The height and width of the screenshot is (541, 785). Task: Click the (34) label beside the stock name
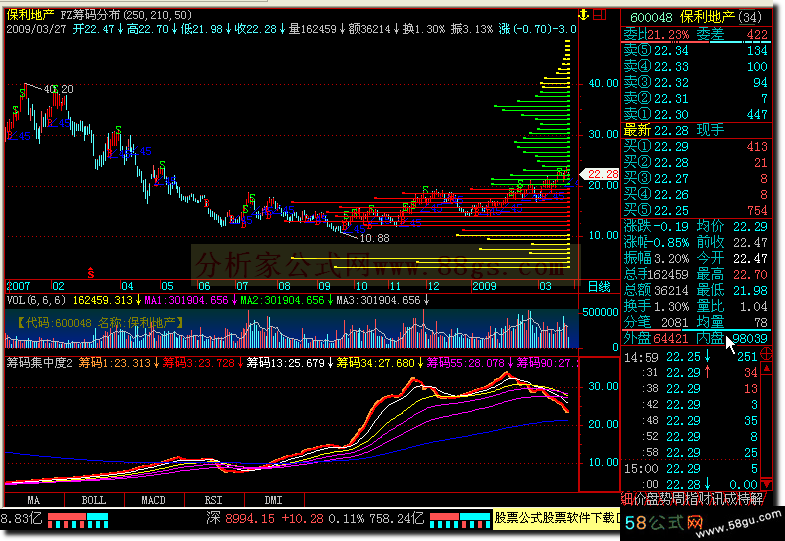(749, 17)
